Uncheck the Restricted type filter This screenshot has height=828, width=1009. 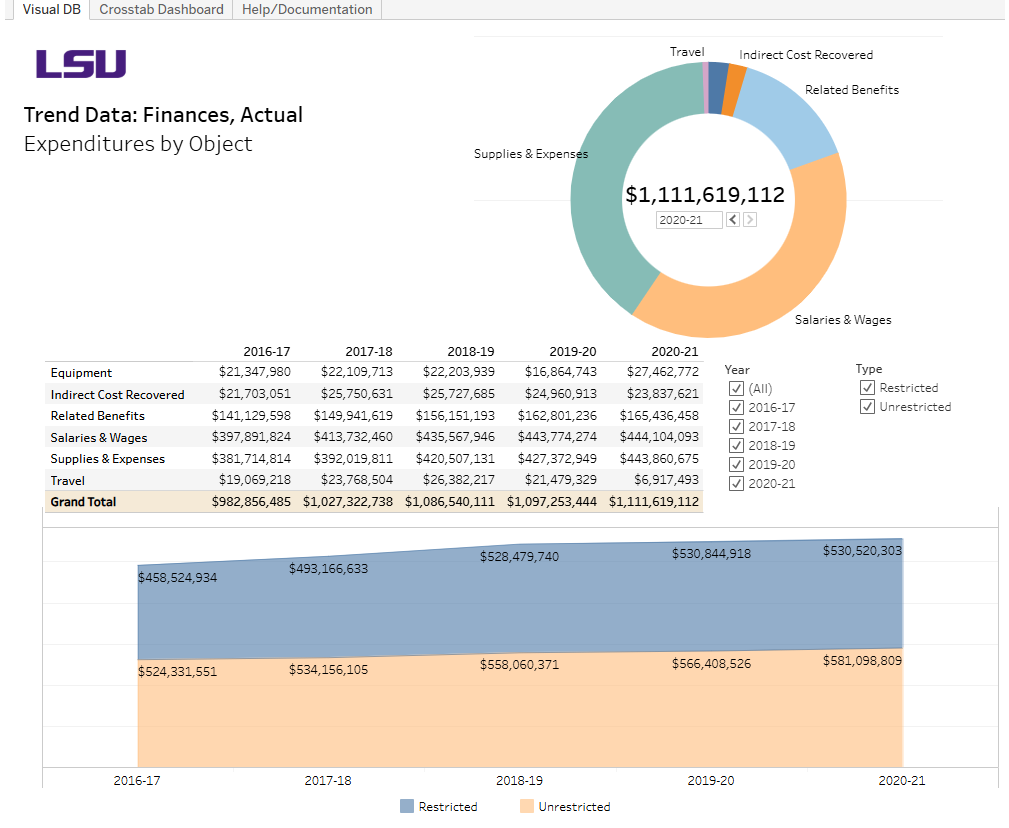867,388
